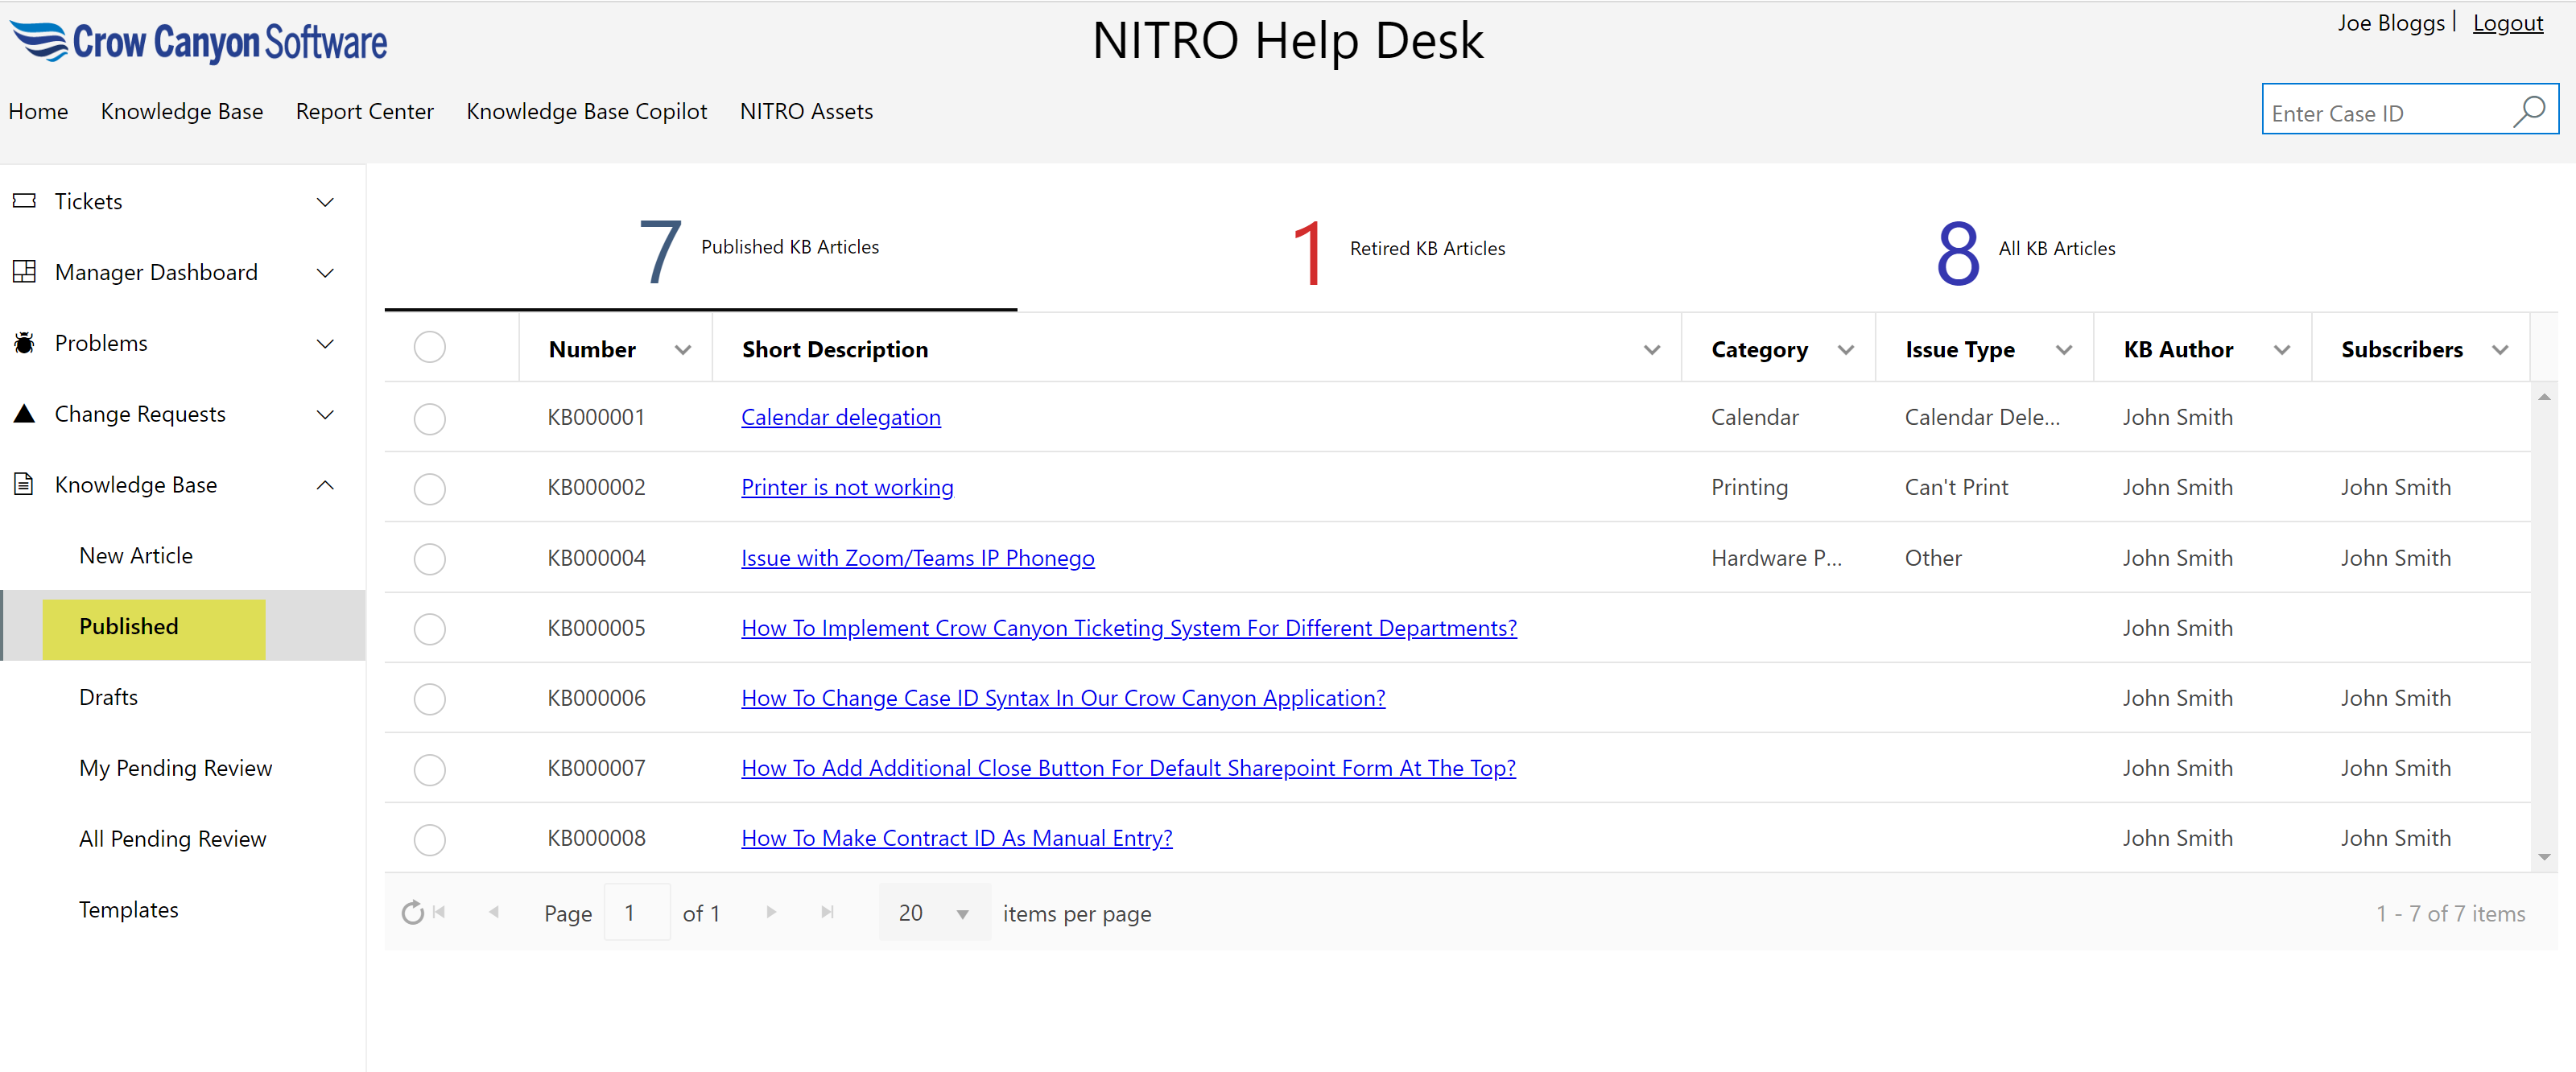Click the grid scrollbar down arrow
This screenshot has height=1072, width=2576.
pos(2544,858)
